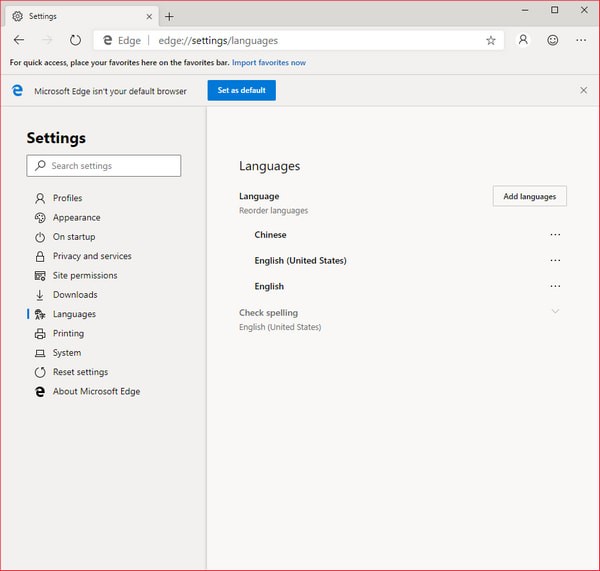This screenshot has width=600, height=571.
Task: Click the Import favorites now link
Action: point(269,63)
